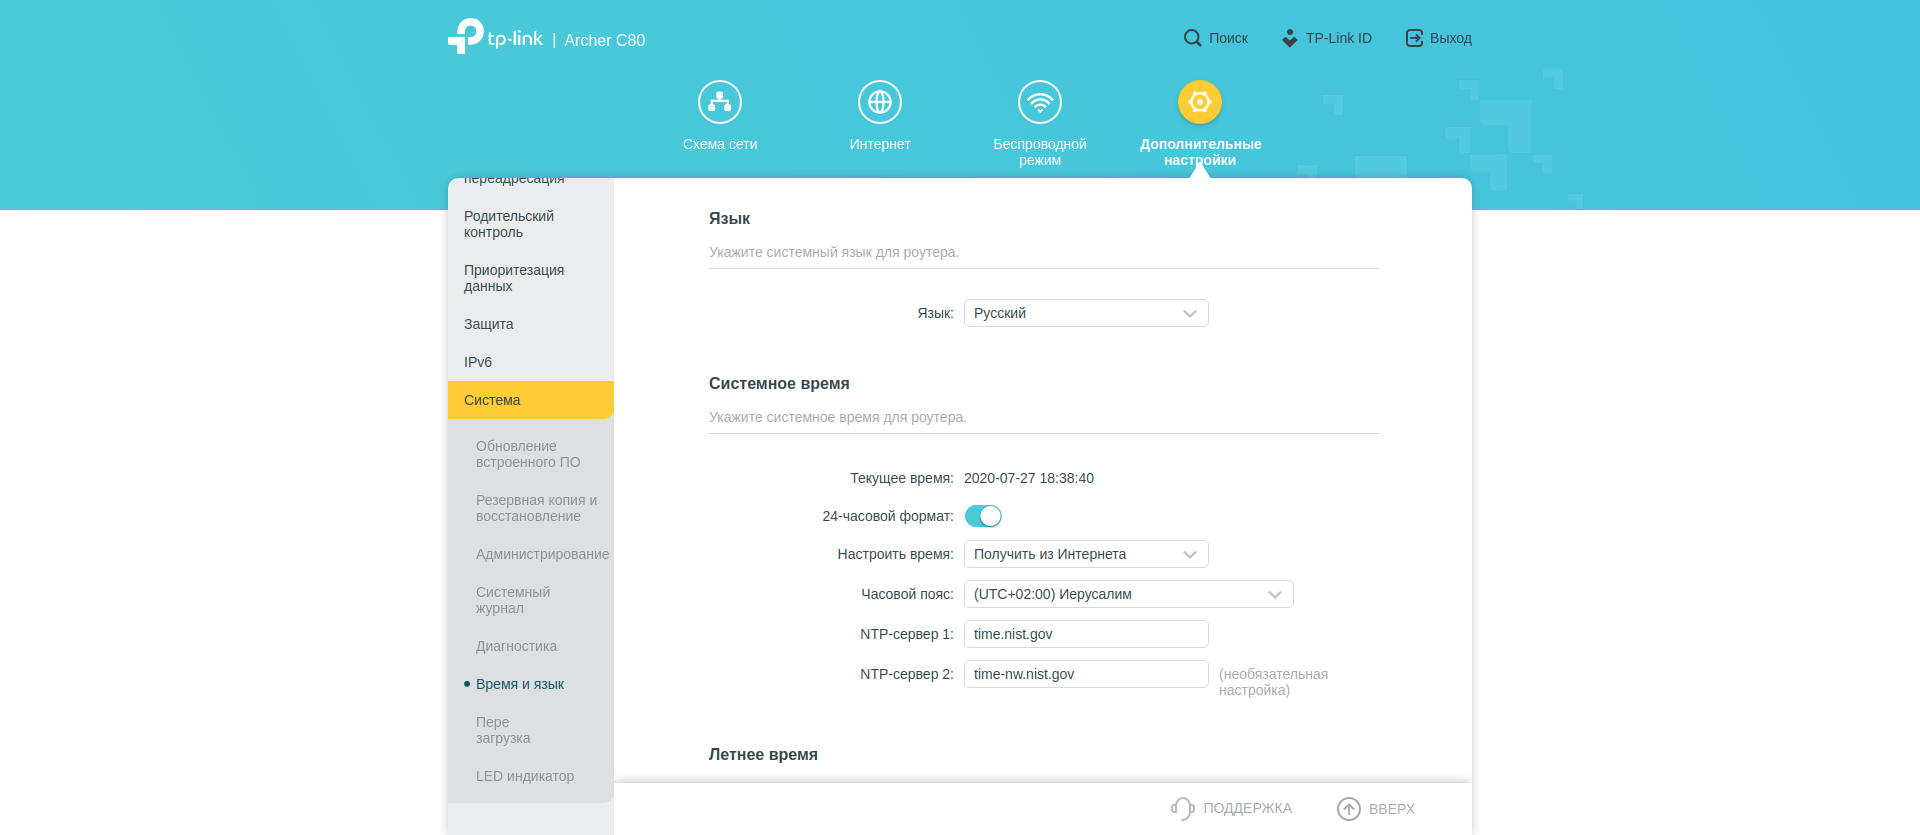Viewport: 1920px width, 835px height.
Task: Open Parental control (Родительский контроль) in sidebar
Action: coord(509,224)
